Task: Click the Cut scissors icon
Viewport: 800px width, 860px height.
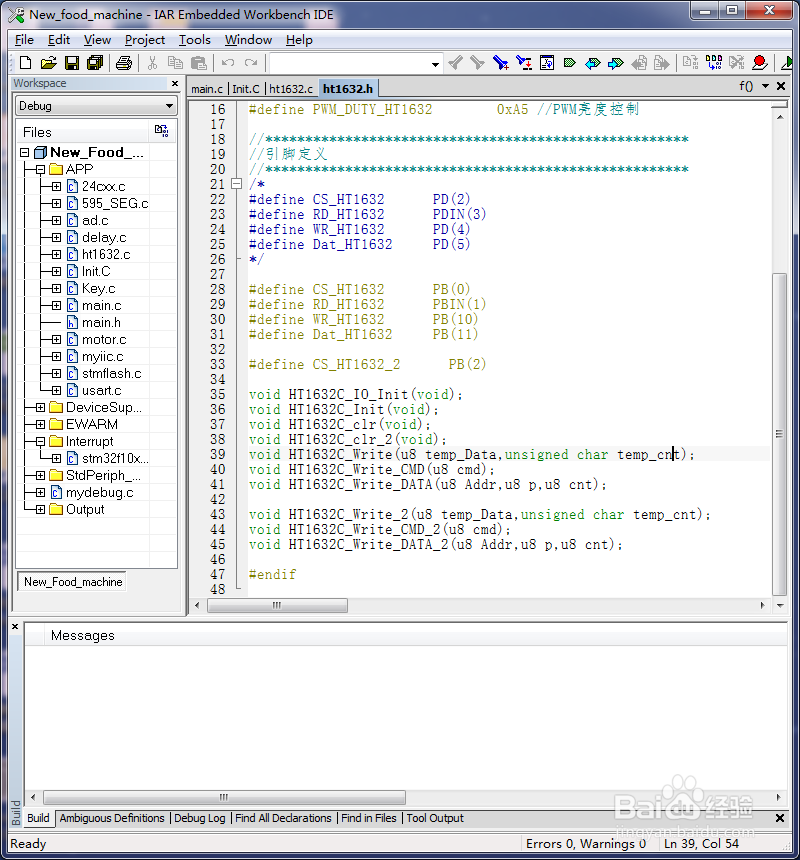Action: point(152,63)
